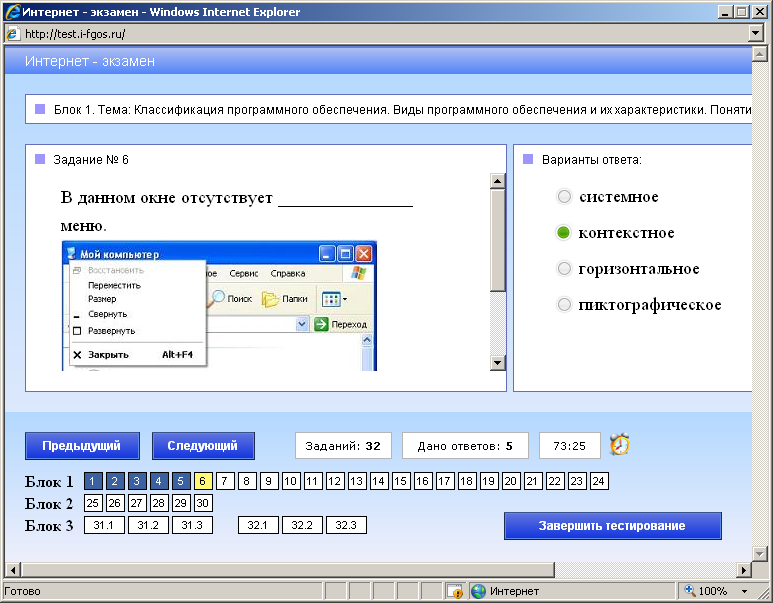The image size is (773, 603).
Task: Open the Справка menu in embedded window
Action: (x=288, y=274)
